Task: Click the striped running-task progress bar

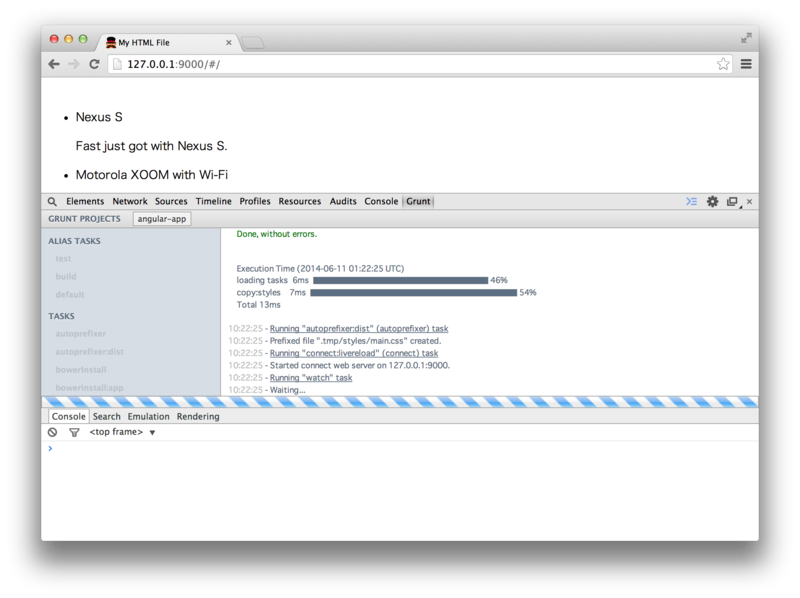Action: tap(400, 402)
